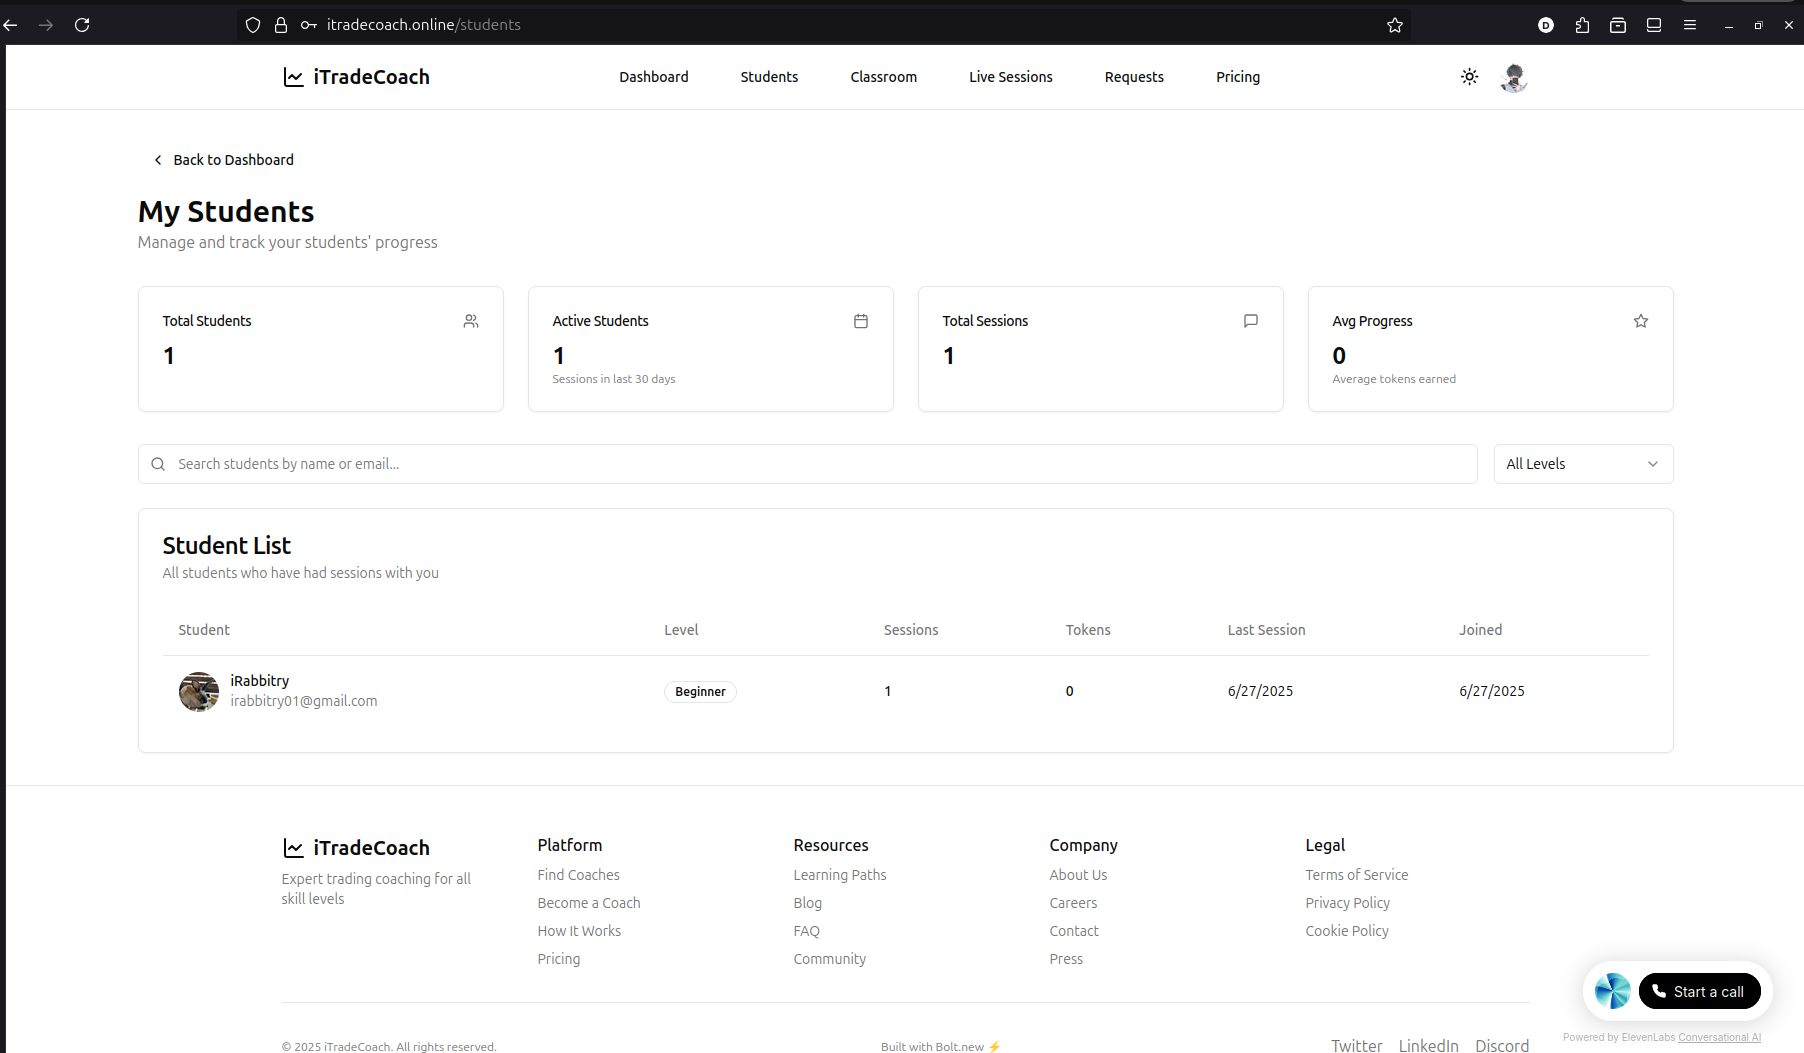This screenshot has height=1053, width=1804.
Task: Click the Find Coaches footer link
Action: (x=578, y=875)
